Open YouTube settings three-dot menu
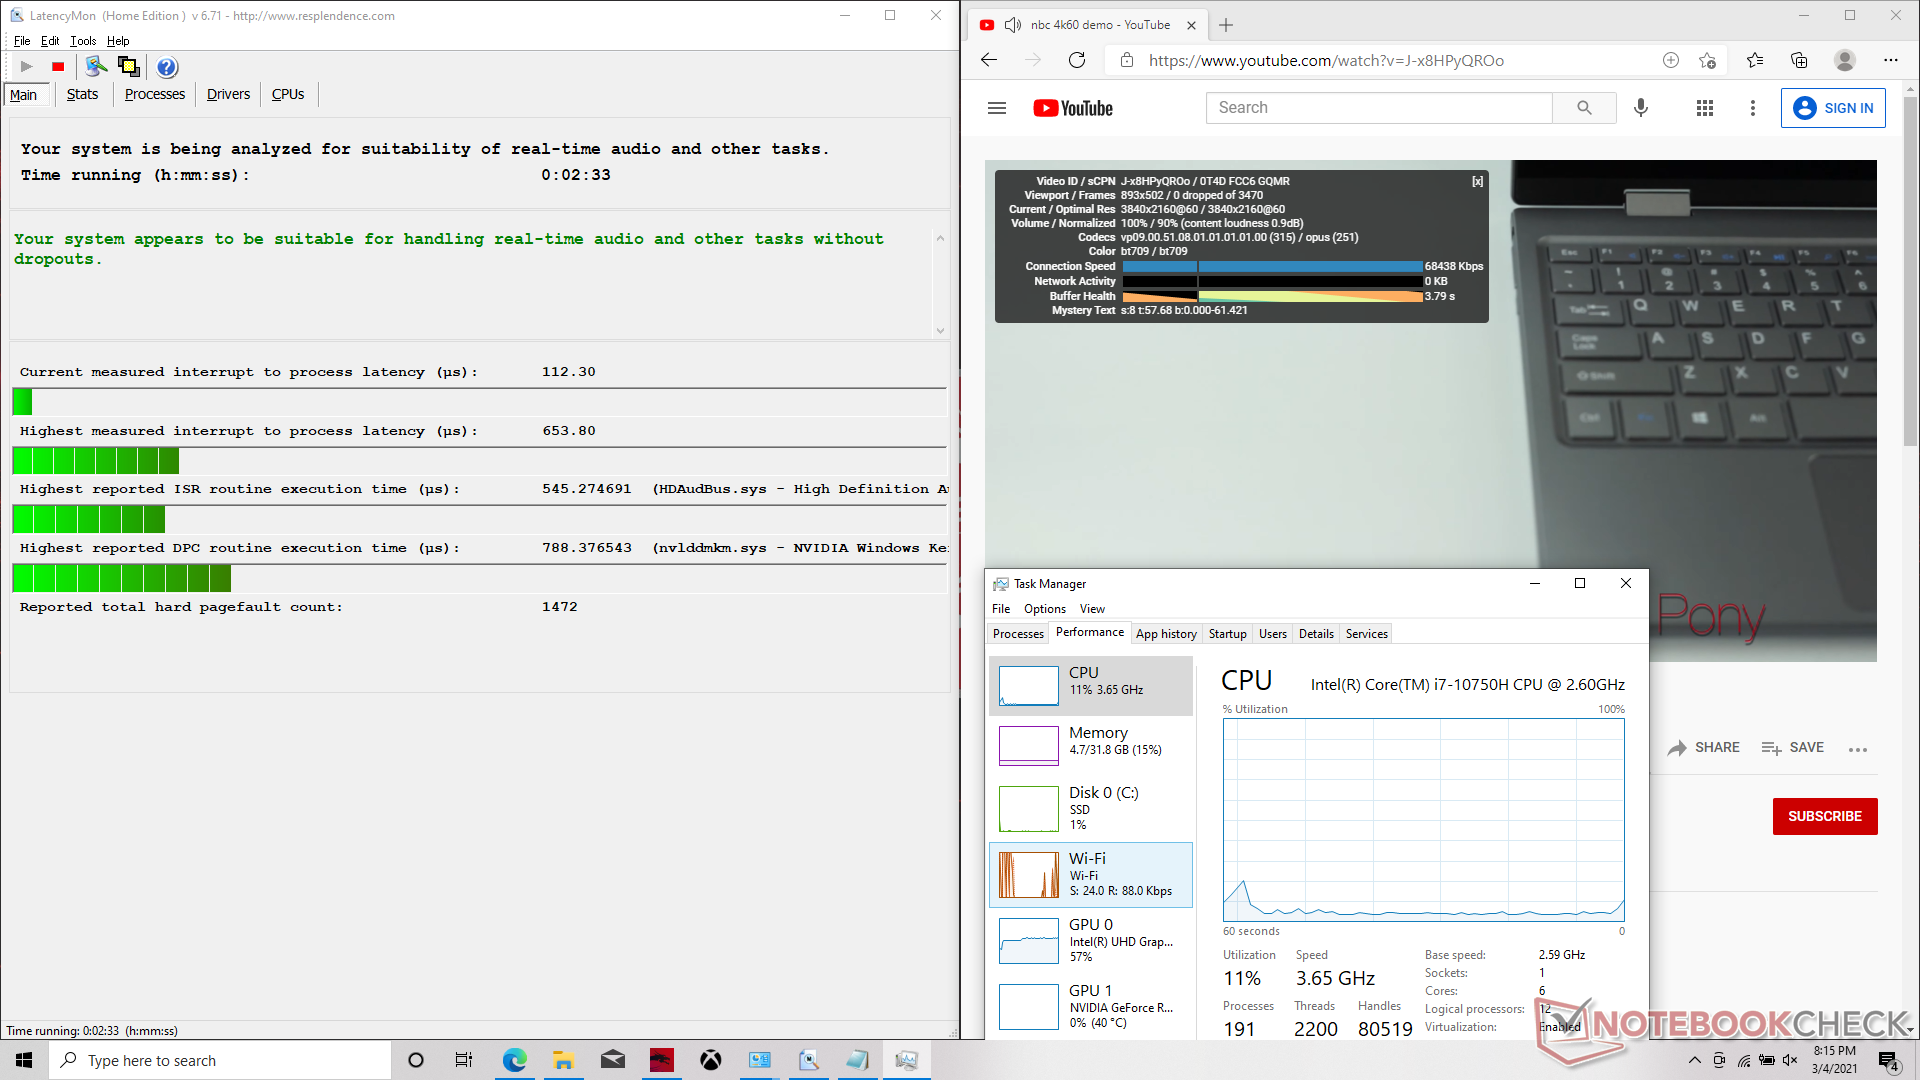 (x=1752, y=108)
